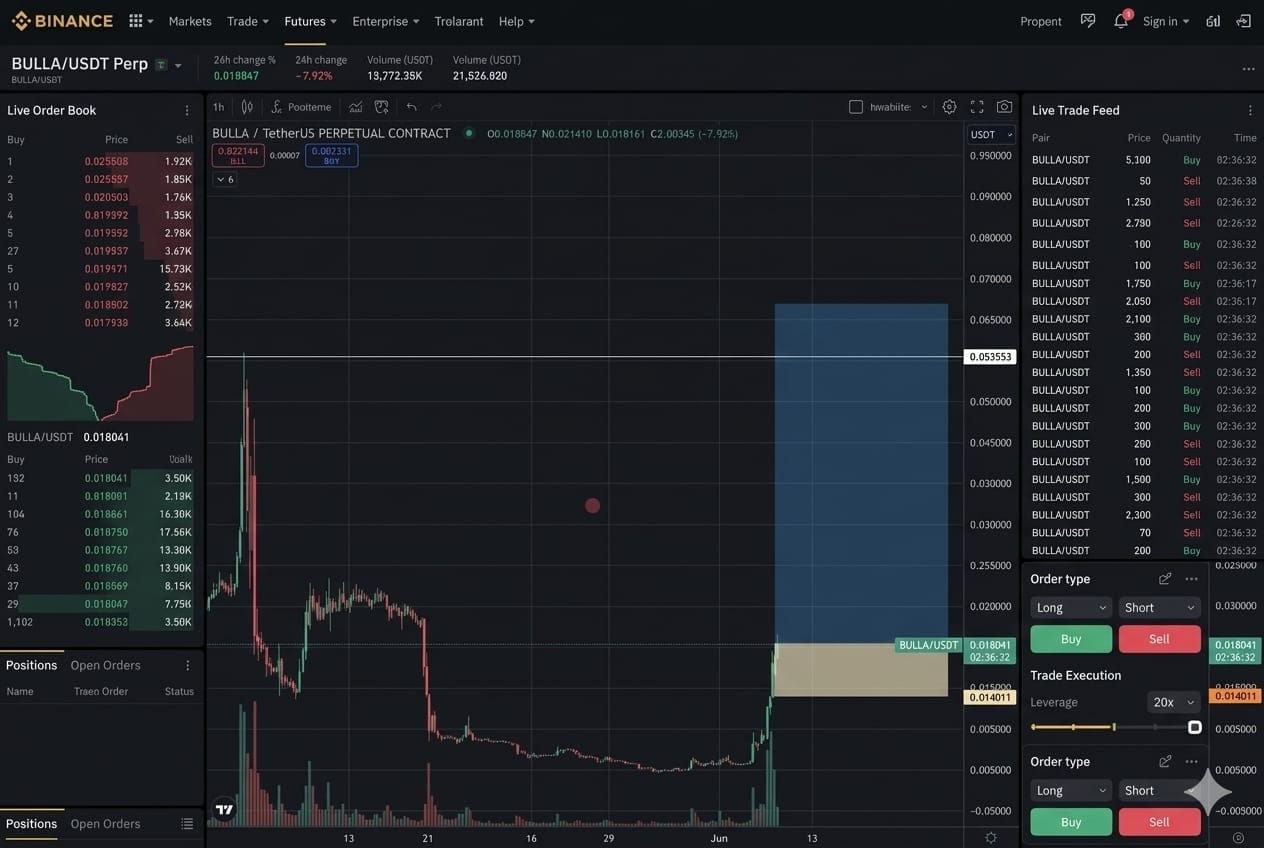Screen dimensions: 1264x848
Task: Open the Markets menu
Action: pos(190,21)
